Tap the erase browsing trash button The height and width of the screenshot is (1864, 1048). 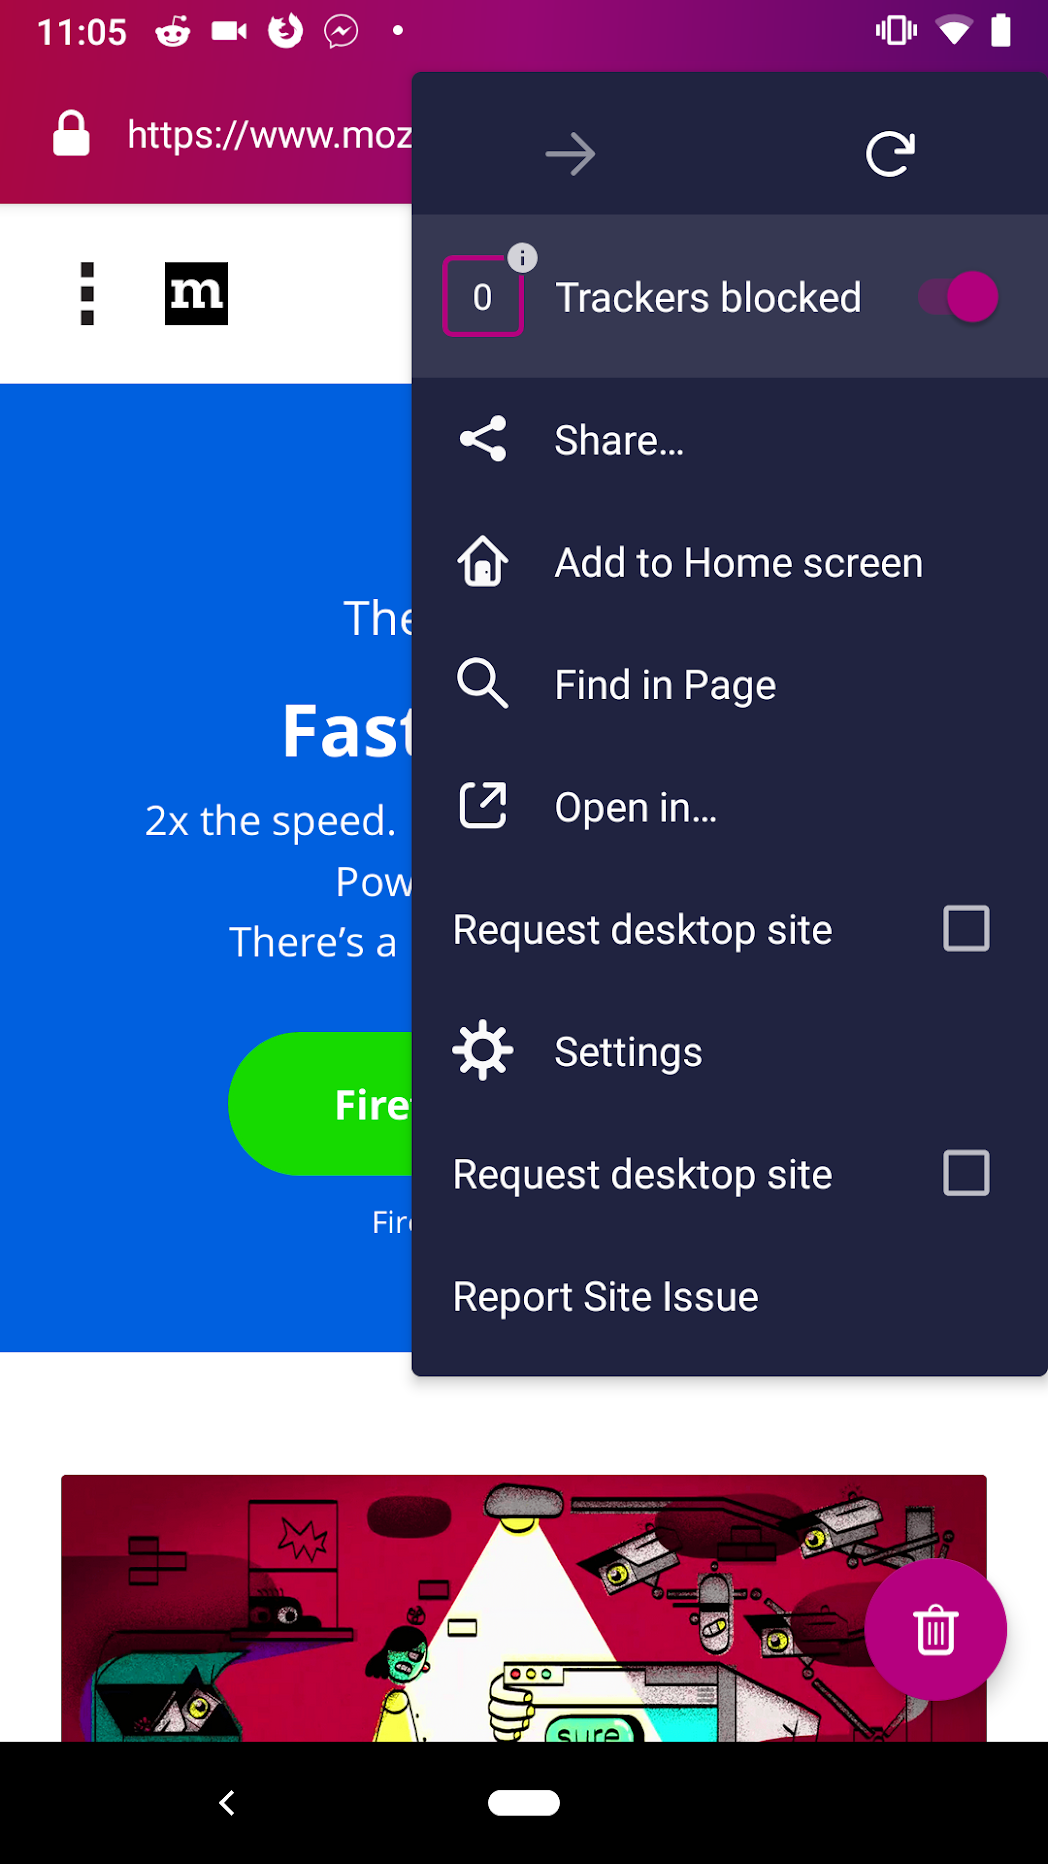coord(934,1628)
